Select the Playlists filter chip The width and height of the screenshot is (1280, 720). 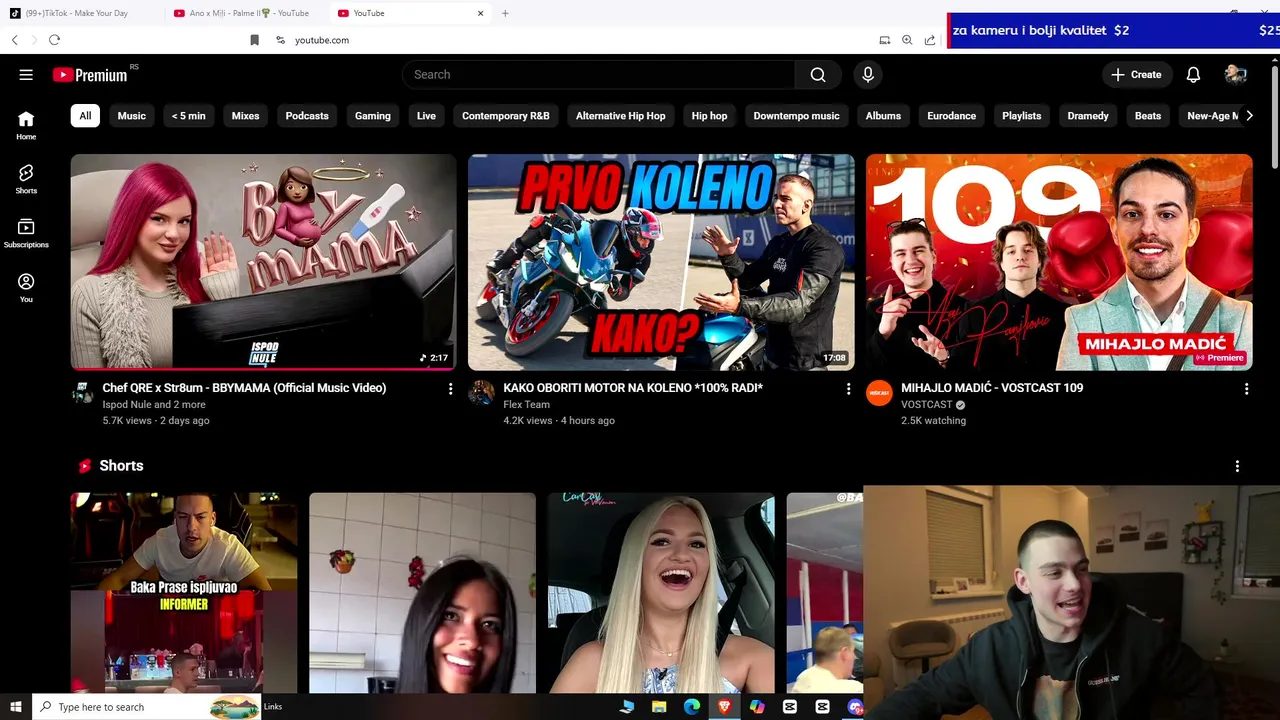(1021, 116)
